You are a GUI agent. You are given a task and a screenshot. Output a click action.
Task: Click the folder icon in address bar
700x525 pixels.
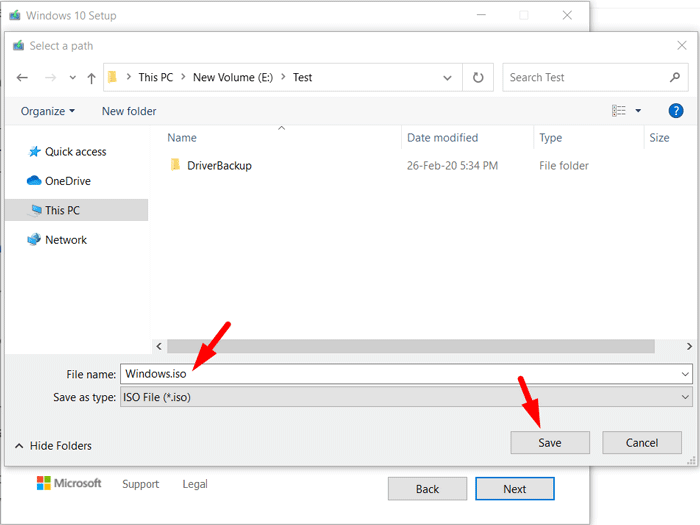tap(112, 77)
